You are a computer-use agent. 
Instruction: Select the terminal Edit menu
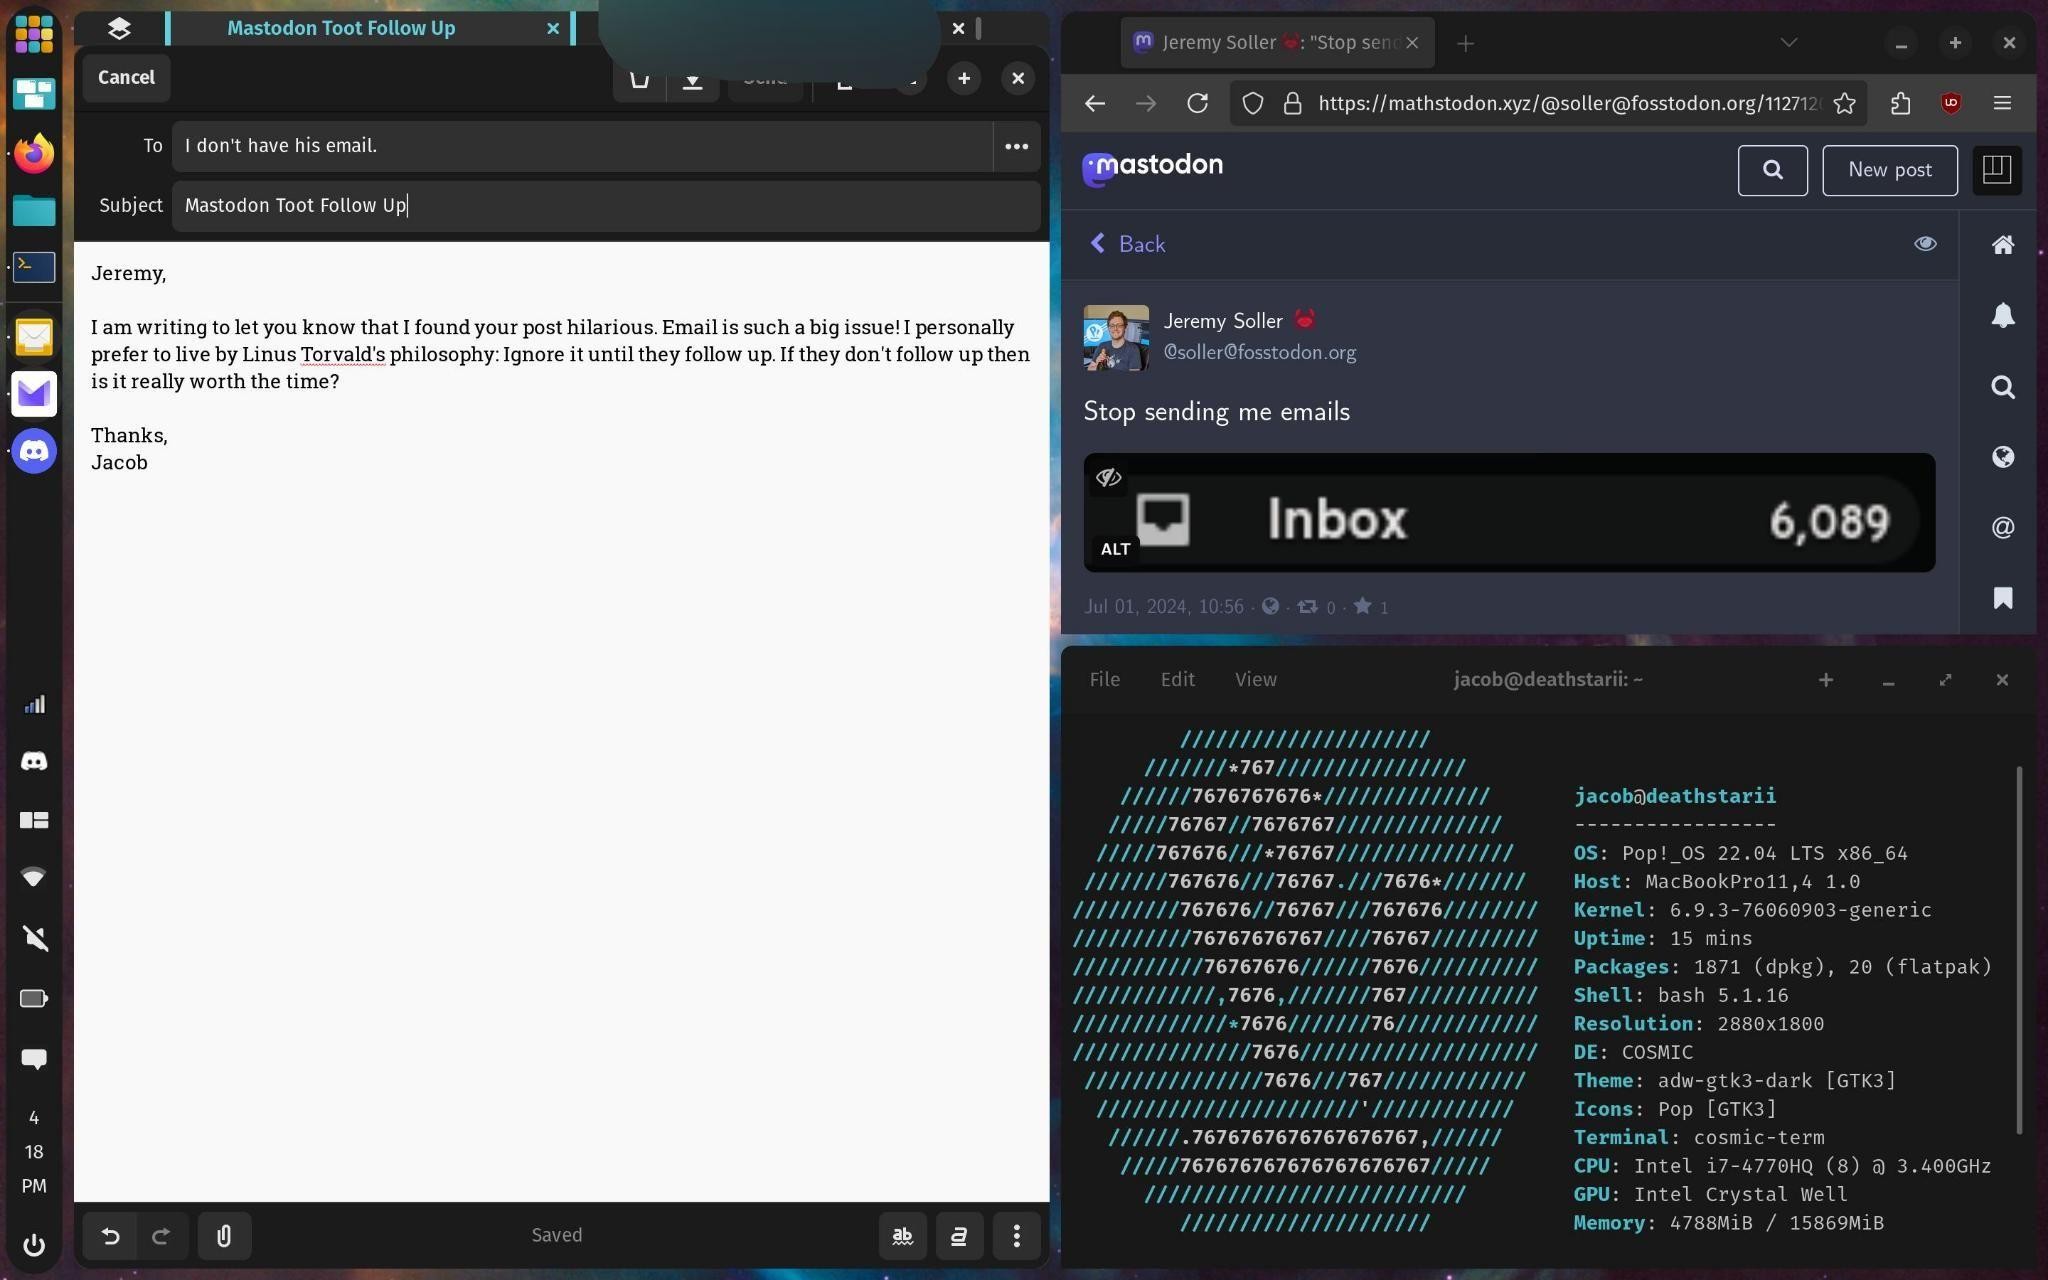pyautogui.click(x=1177, y=678)
